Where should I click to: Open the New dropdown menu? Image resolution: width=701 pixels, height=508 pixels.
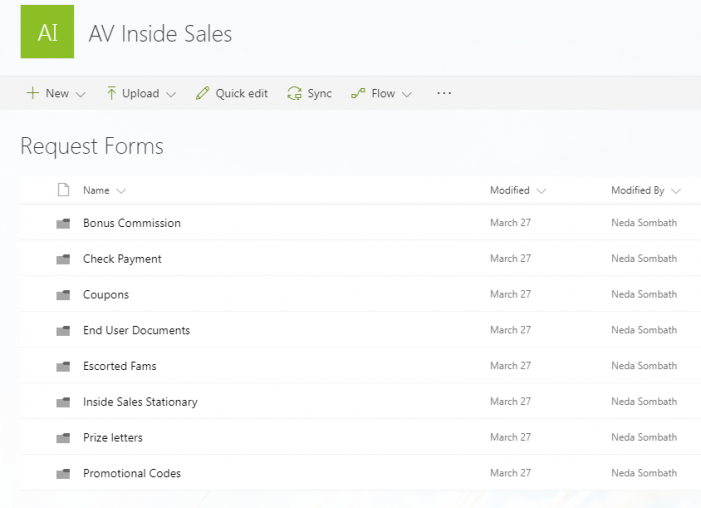pos(56,93)
